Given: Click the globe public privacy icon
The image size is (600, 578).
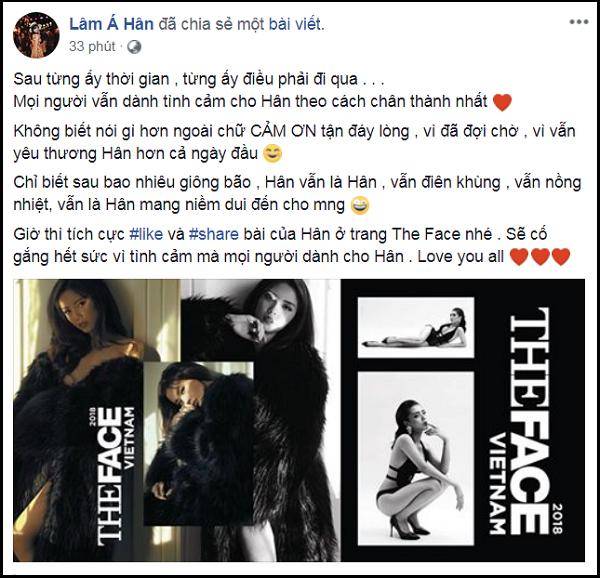Looking at the screenshot, I should coord(134,47).
